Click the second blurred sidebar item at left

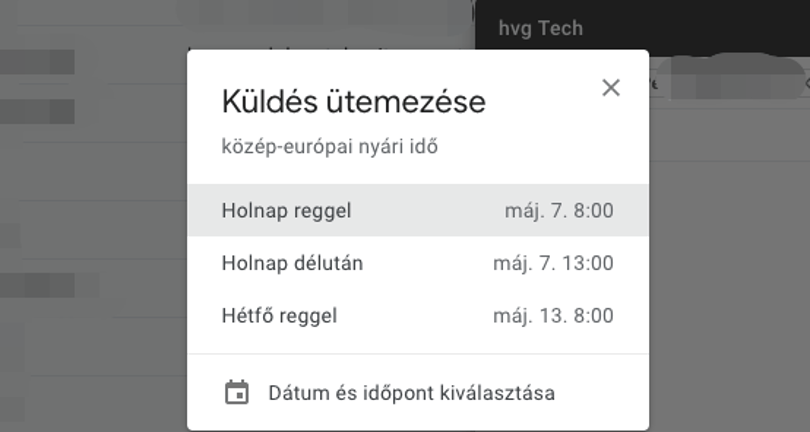coord(37,112)
